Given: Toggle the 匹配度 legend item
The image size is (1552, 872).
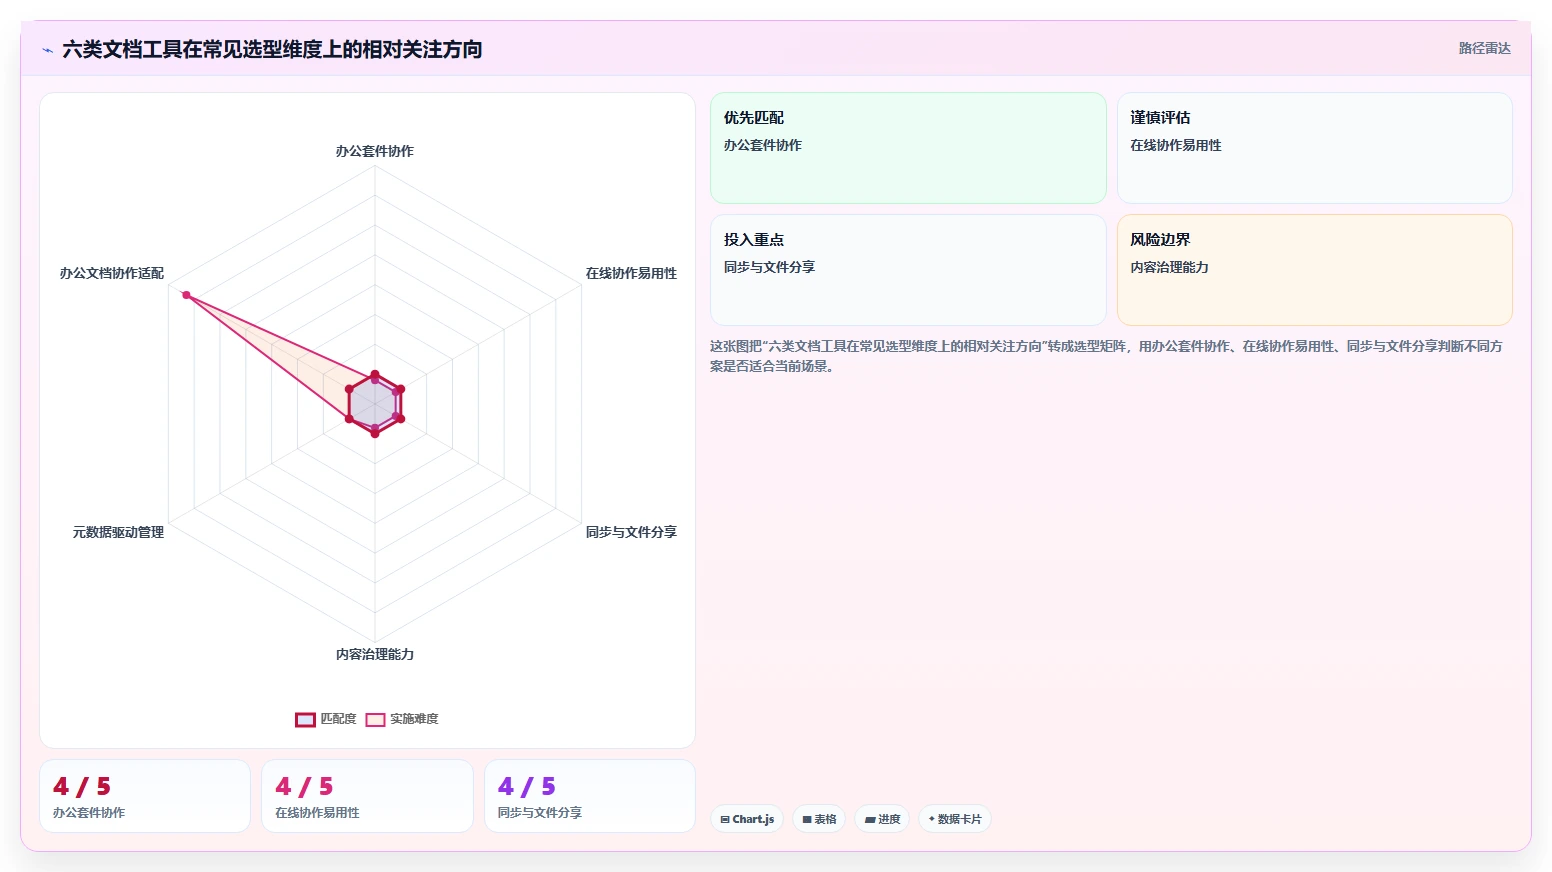Looking at the screenshot, I should pos(326,719).
